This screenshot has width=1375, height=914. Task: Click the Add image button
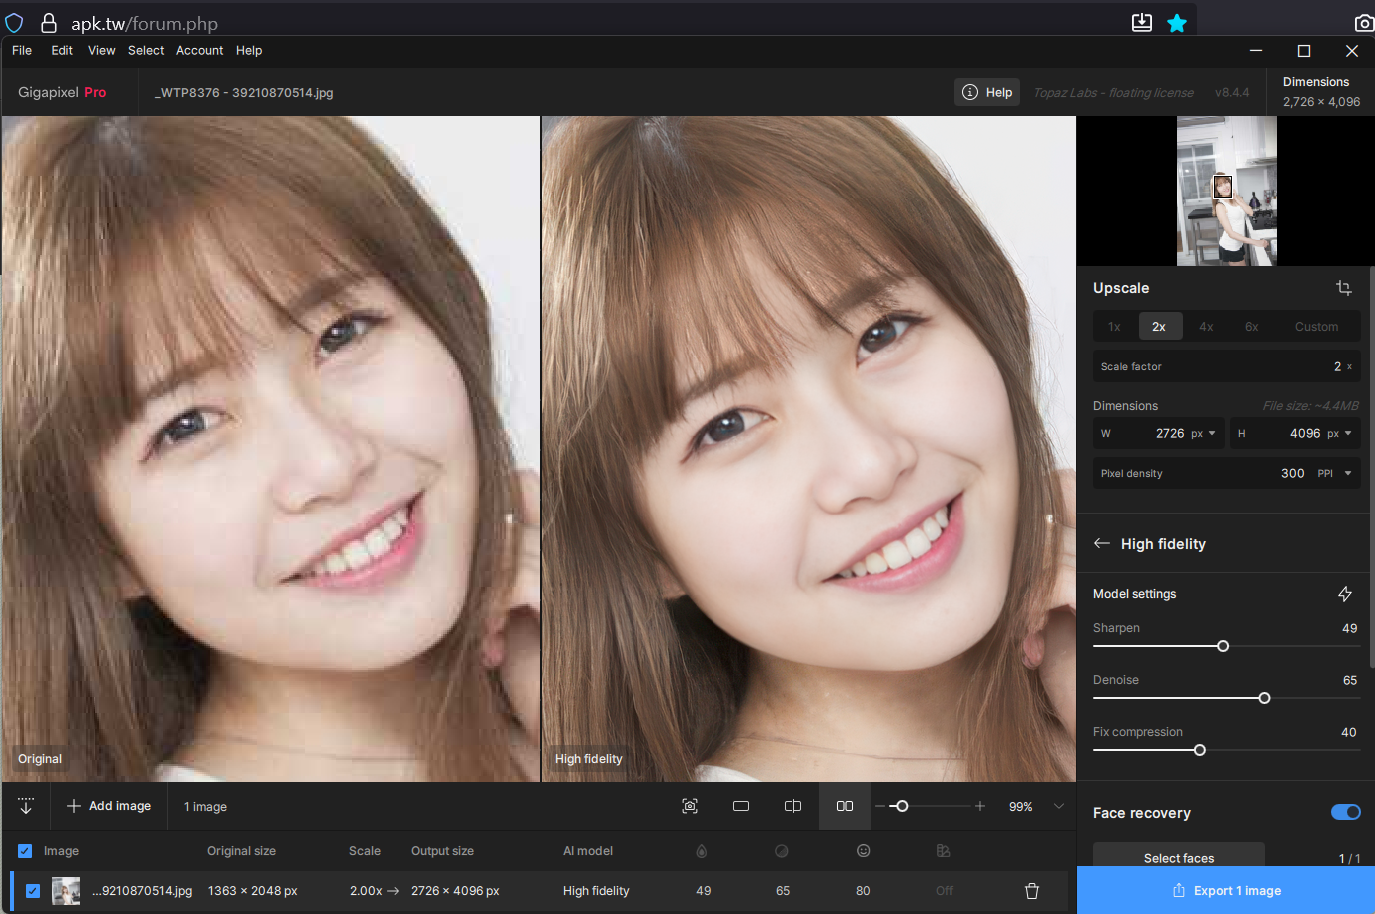click(109, 806)
